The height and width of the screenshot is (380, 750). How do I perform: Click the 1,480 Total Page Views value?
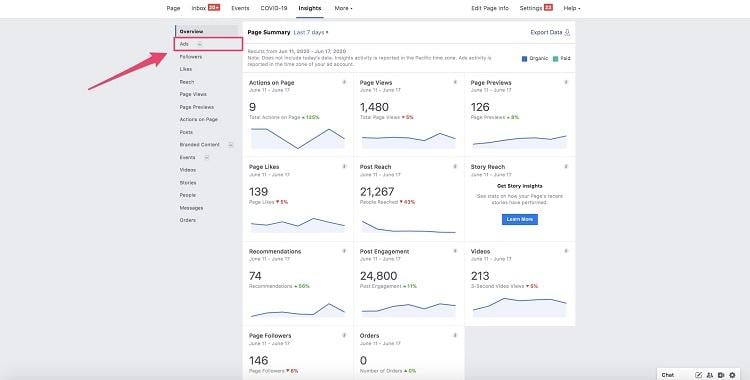click(x=374, y=107)
